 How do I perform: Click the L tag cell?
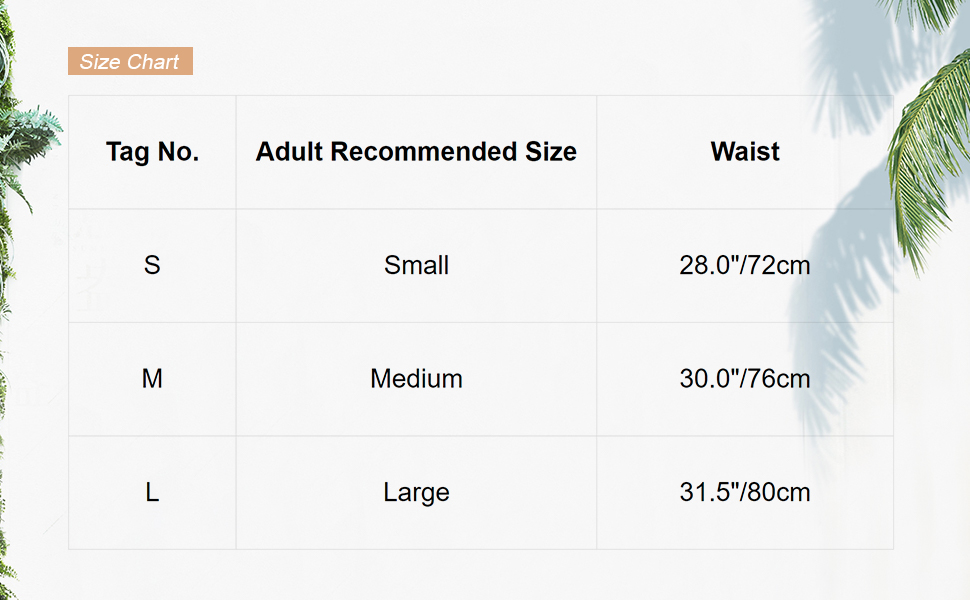point(152,492)
